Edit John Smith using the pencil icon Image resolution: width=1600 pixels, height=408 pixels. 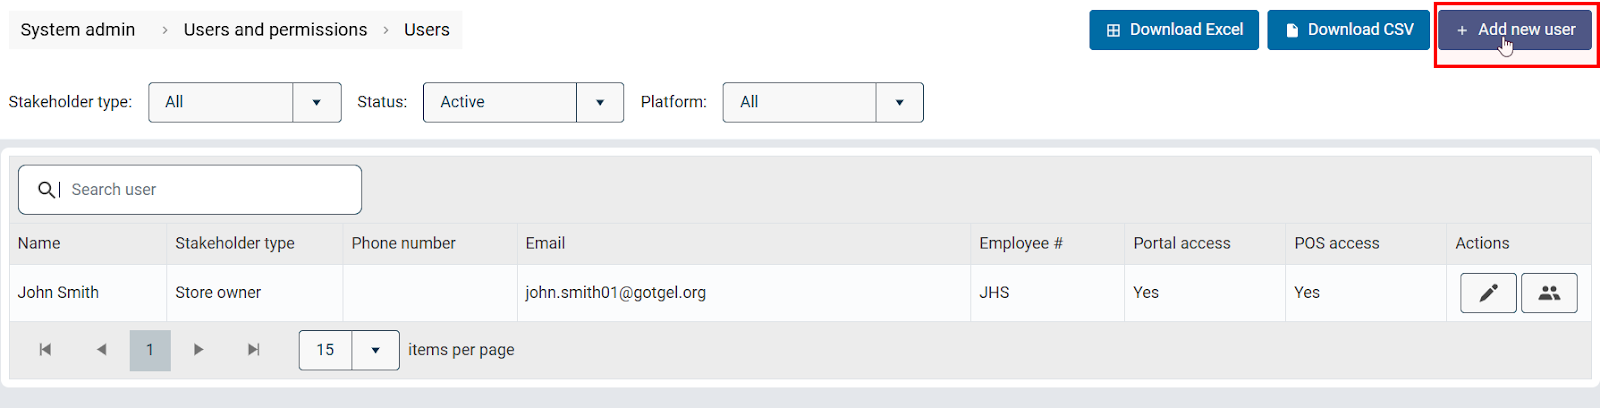(1488, 293)
